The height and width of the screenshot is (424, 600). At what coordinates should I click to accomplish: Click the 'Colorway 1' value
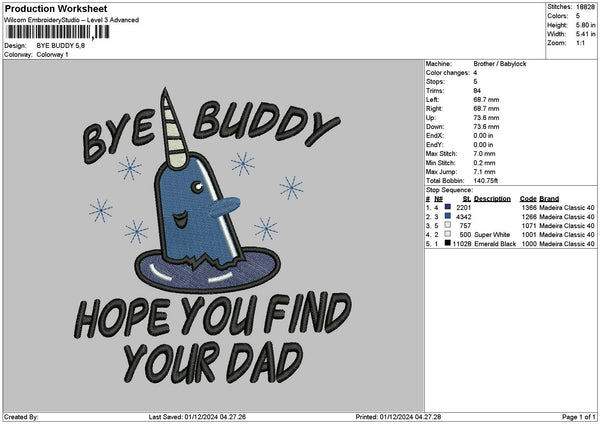point(52,55)
